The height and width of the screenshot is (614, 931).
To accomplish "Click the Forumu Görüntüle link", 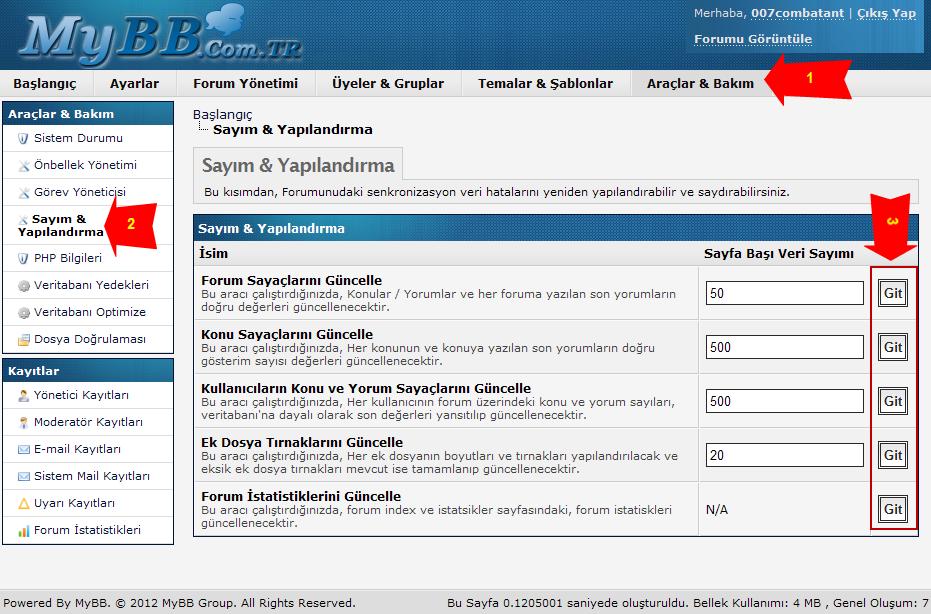I will [x=753, y=39].
